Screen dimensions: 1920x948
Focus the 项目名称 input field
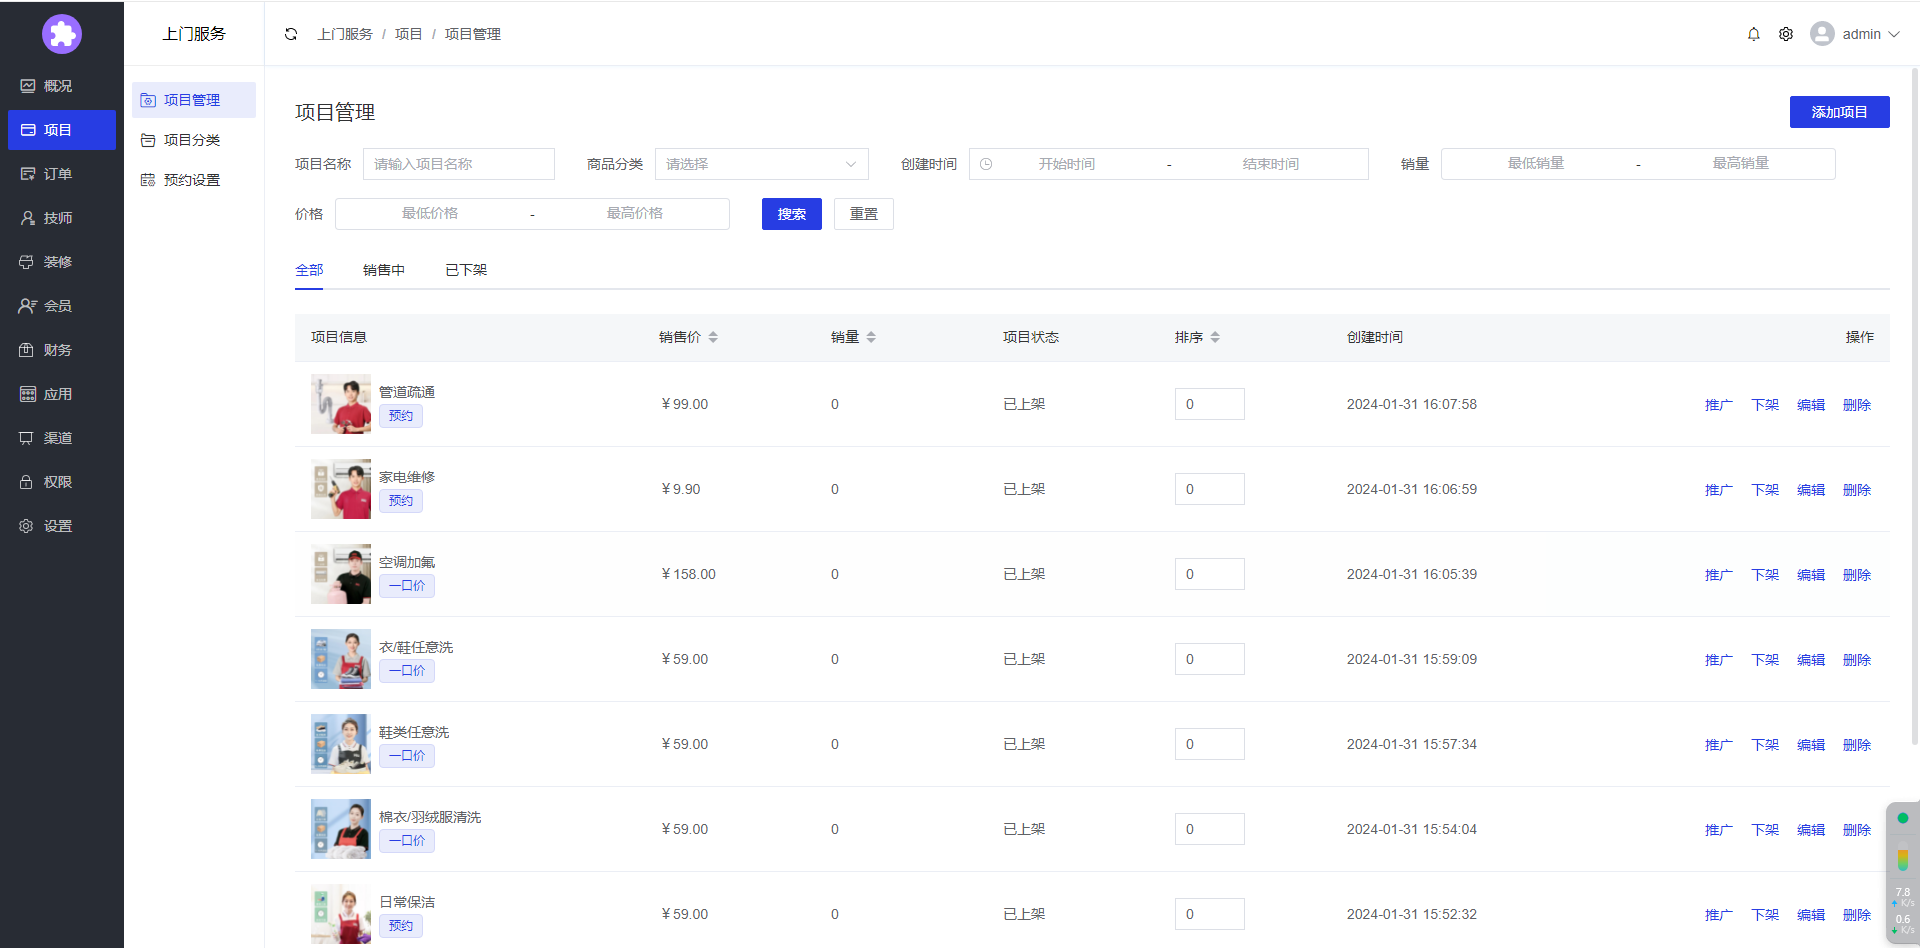pyautogui.click(x=458, y=164)
